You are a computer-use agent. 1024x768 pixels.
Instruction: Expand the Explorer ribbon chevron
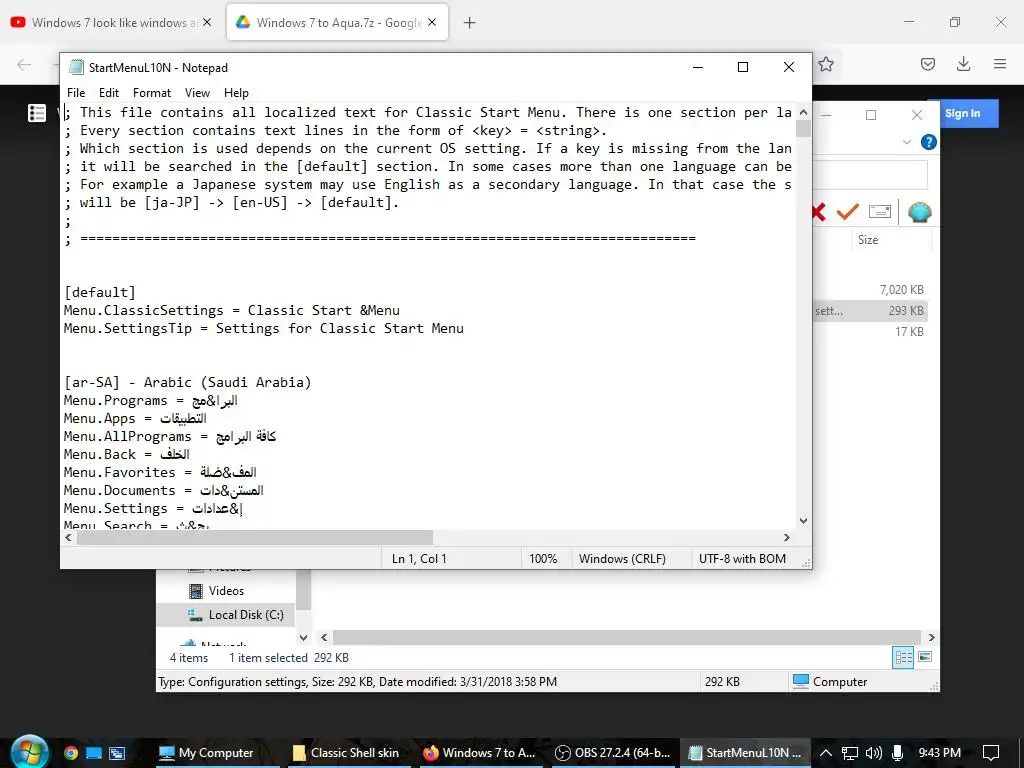pos(906,142)
